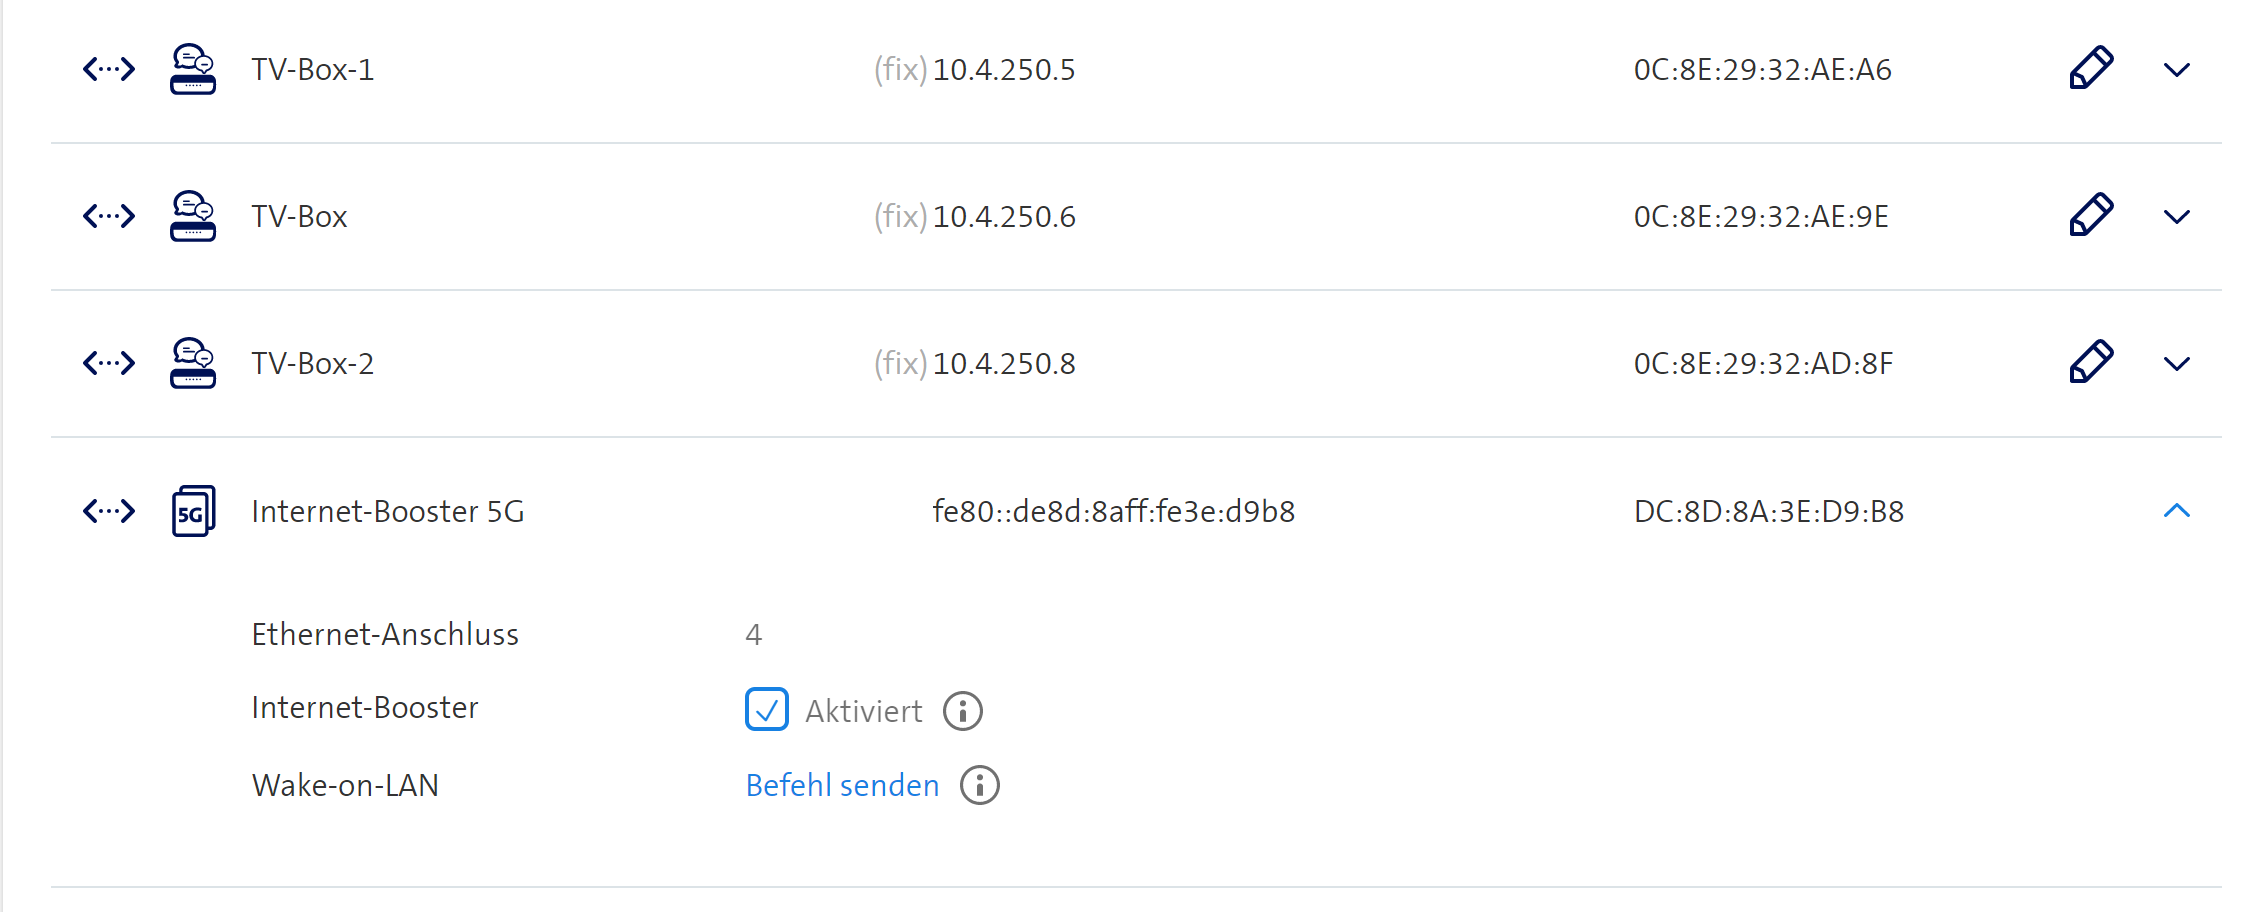The image size is (2262, 912).
Task: Click the IP address 10.4.250.5
Action: 1003,70
